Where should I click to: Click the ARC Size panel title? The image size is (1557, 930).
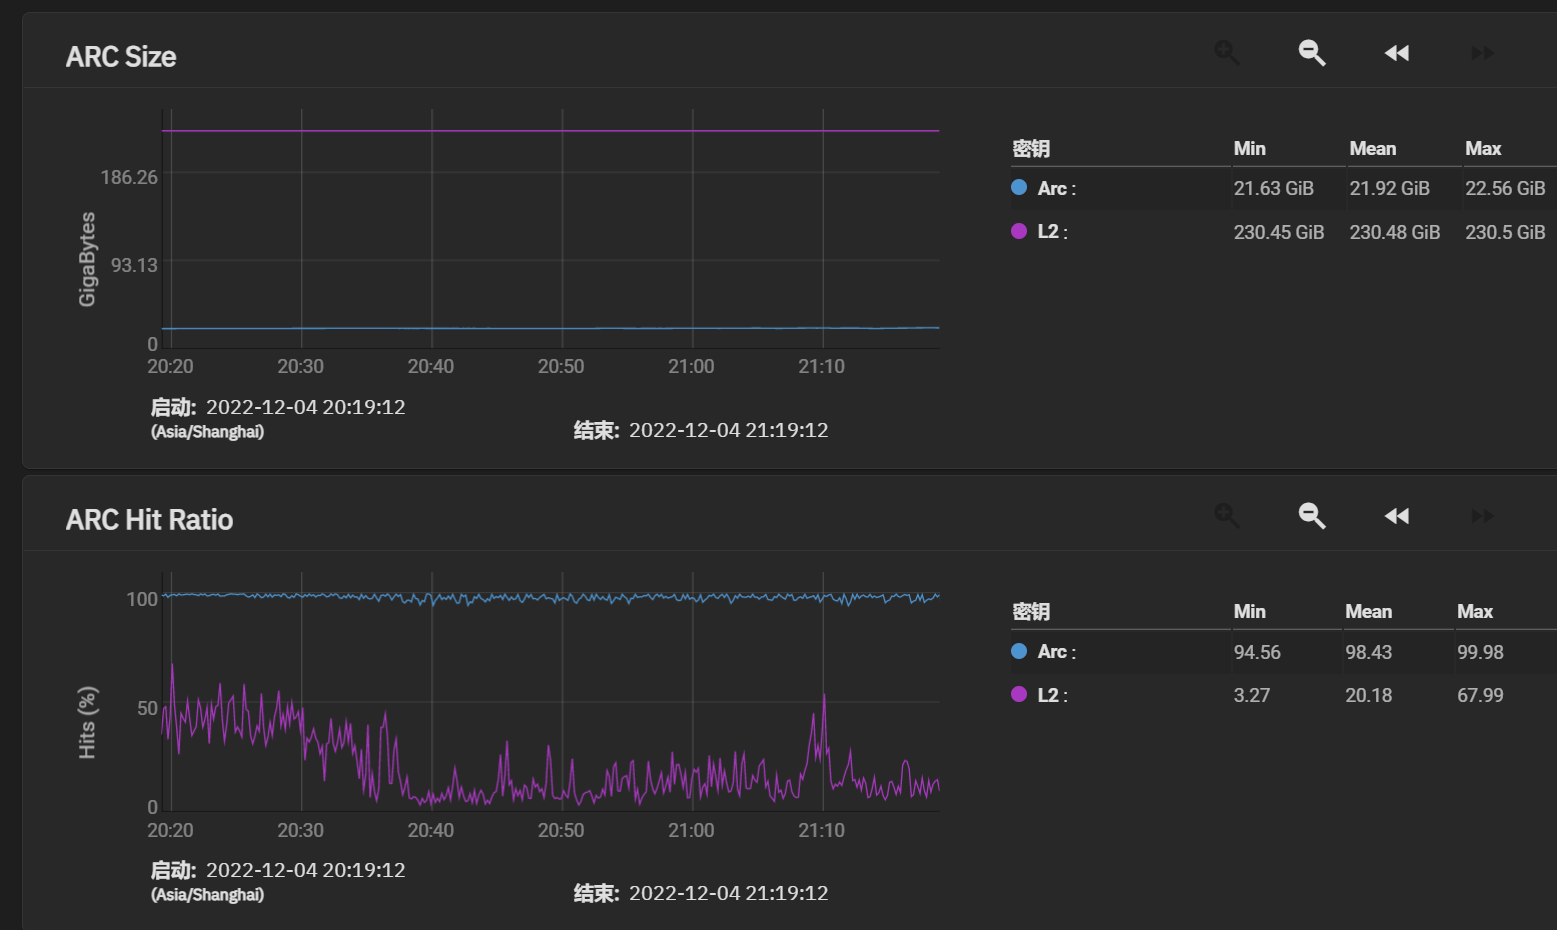[121, 57]
